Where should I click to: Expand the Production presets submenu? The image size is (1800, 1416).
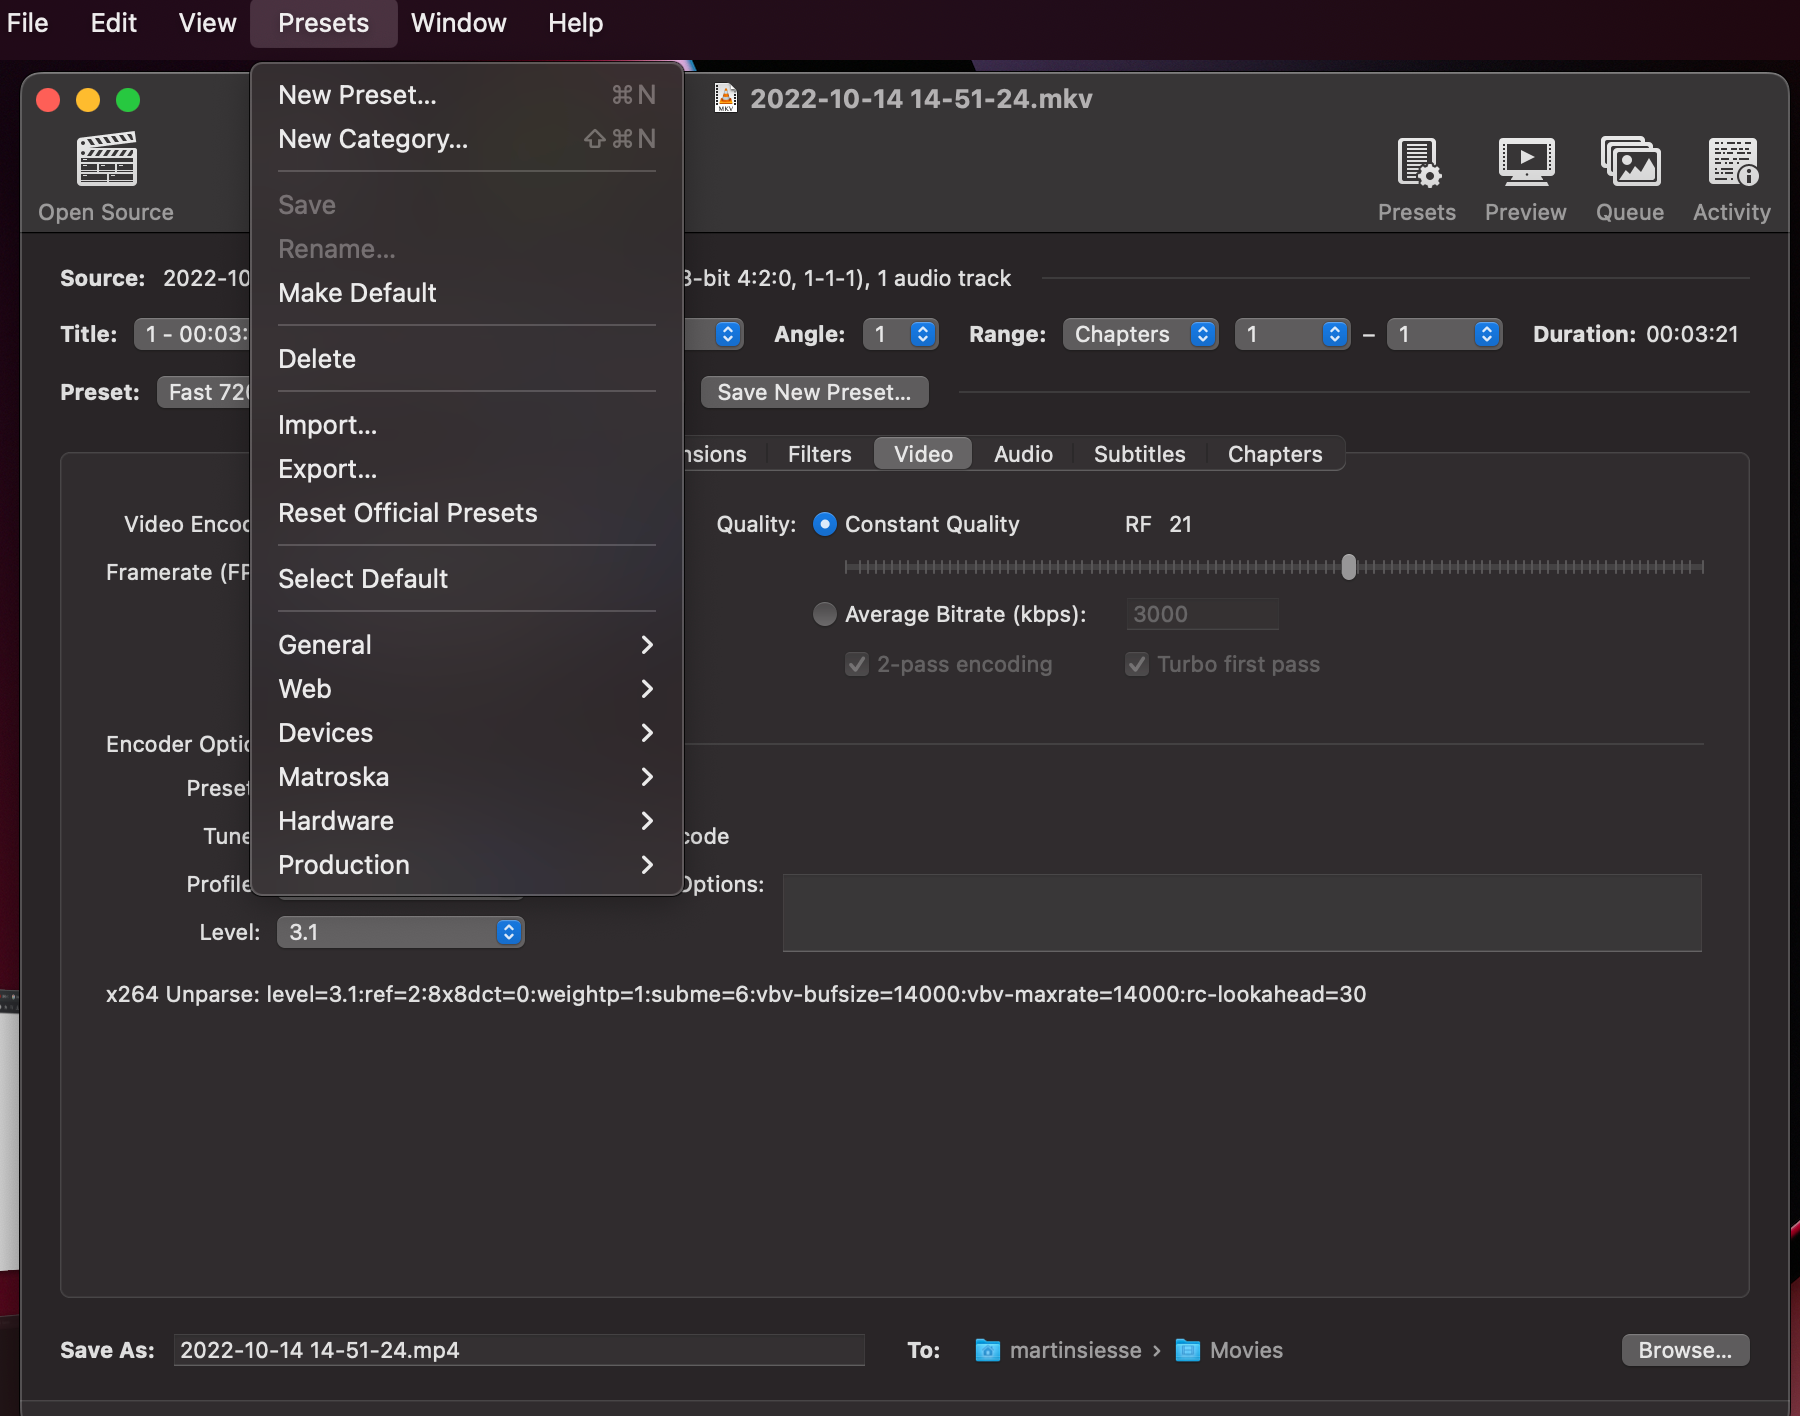coord(467,865)
